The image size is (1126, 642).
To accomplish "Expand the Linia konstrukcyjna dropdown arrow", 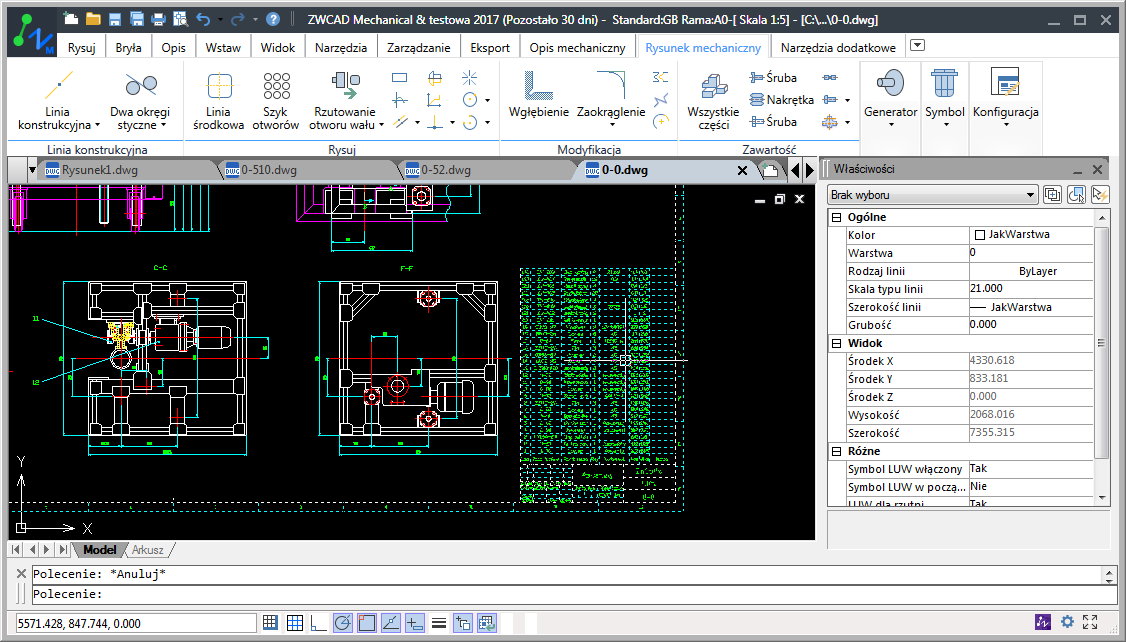I will coord(97,125).
